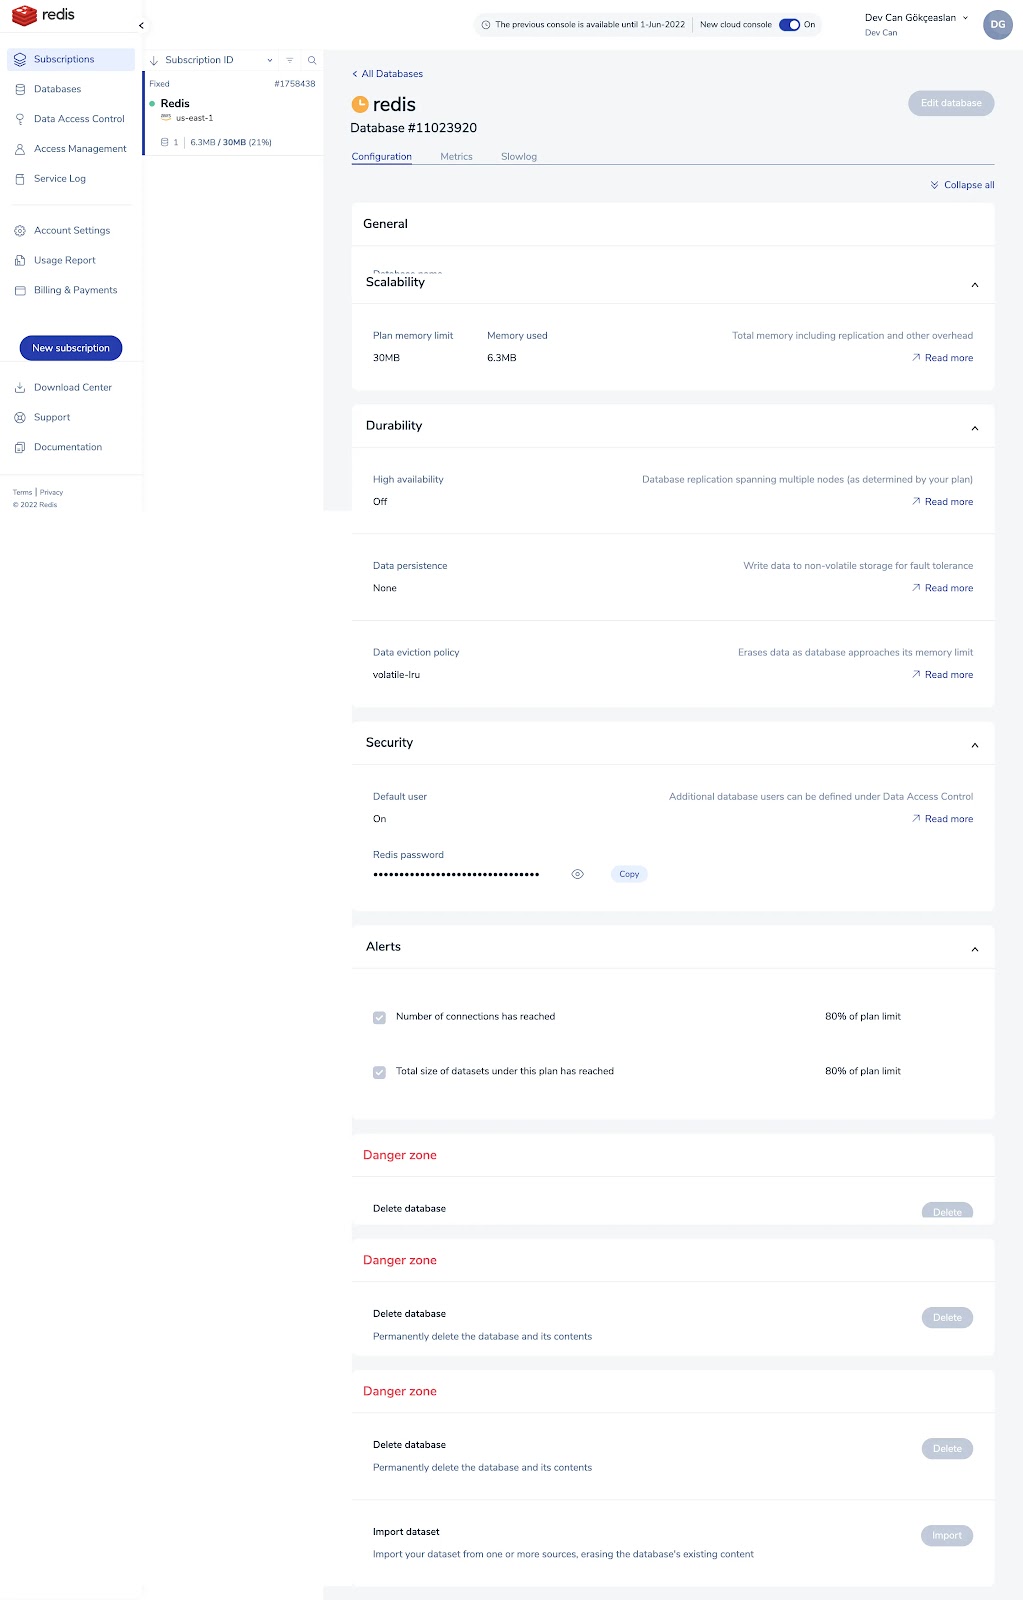Collapse the left sidebar with arrow

click(141, 25)
